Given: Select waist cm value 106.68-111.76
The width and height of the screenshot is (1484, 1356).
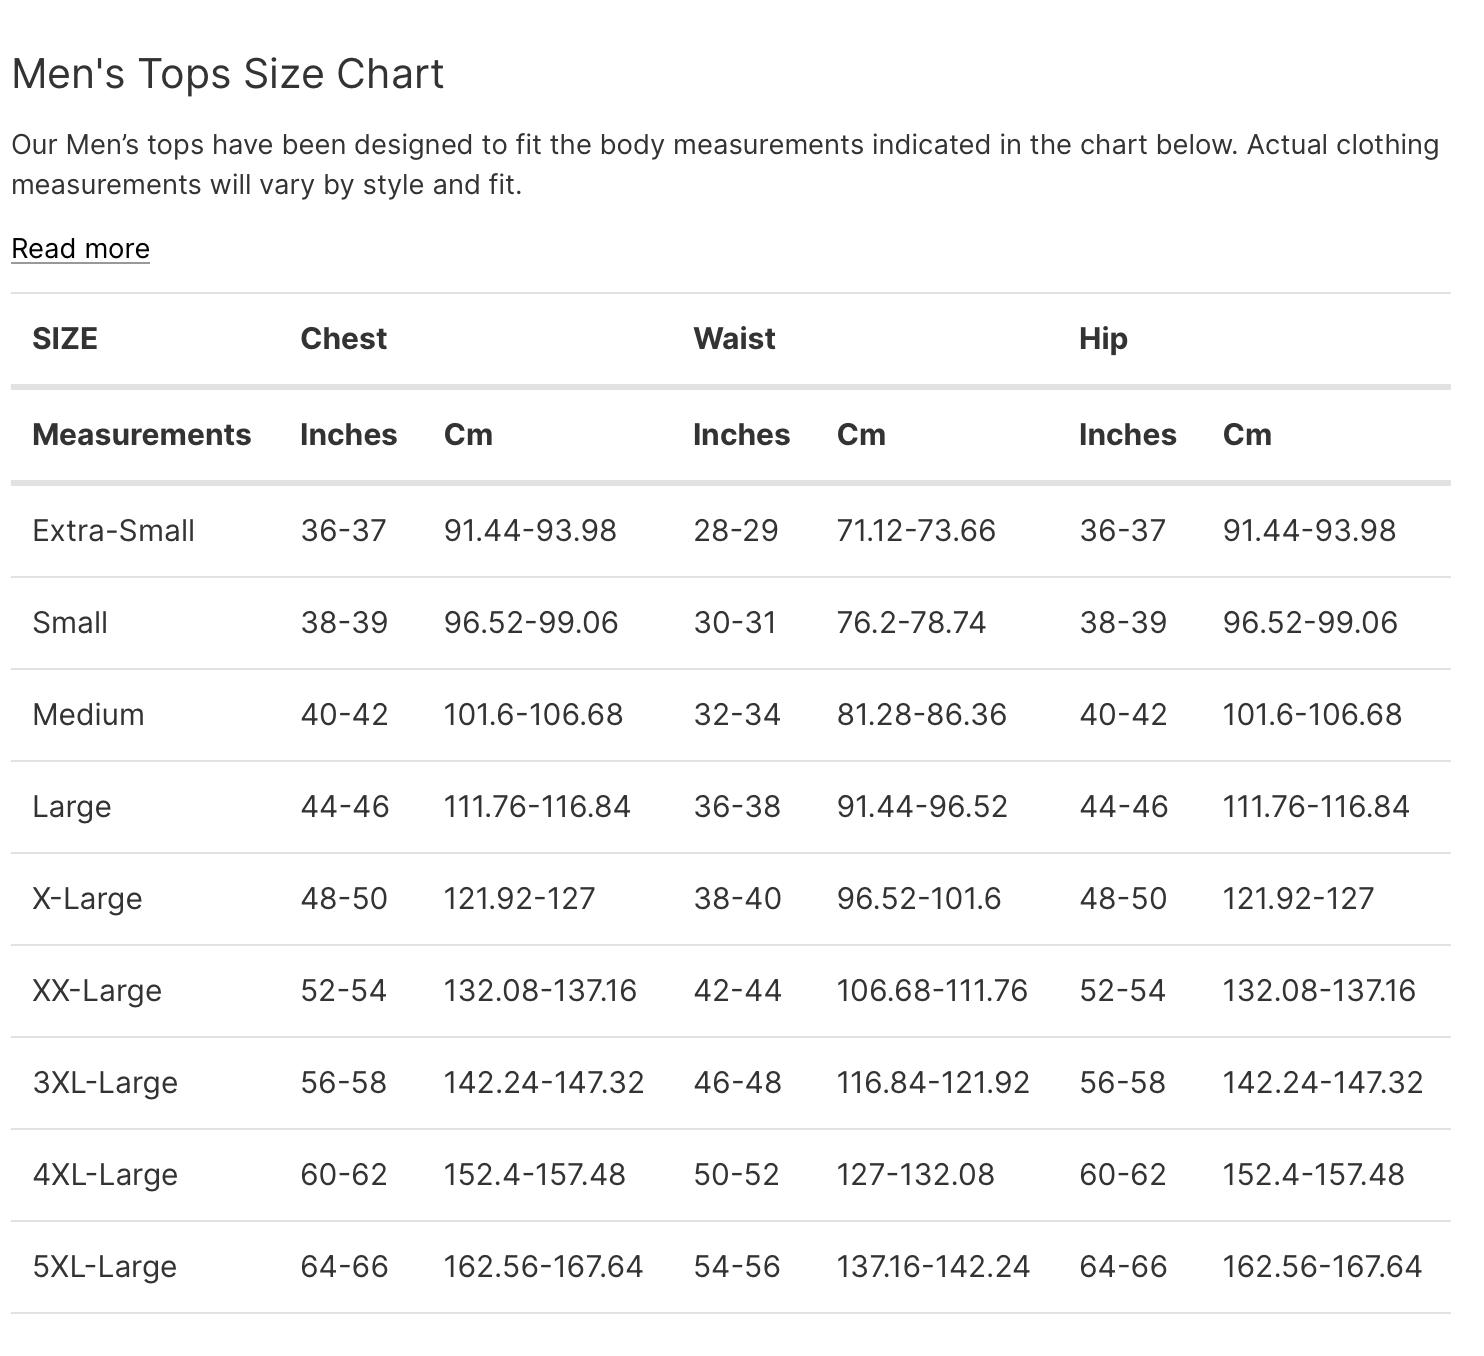Looking at the screenshot, I should (932, 991).
